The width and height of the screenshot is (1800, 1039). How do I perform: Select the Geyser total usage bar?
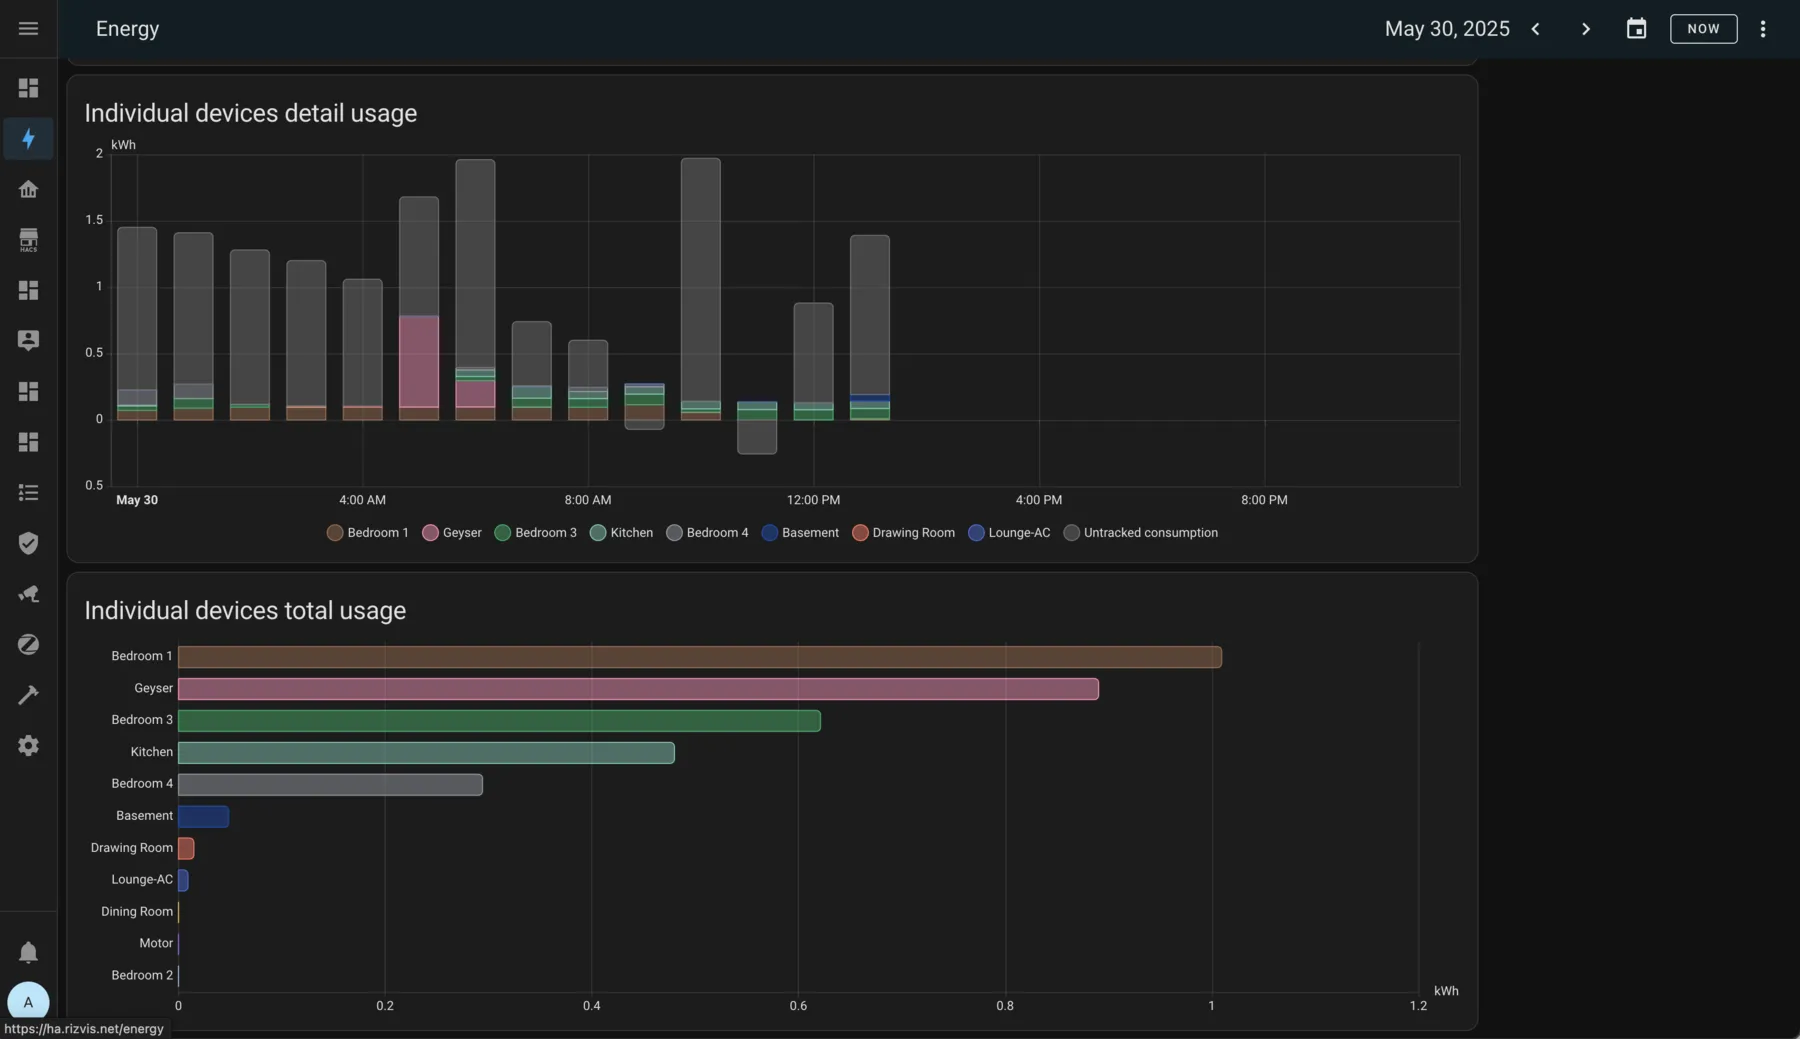pos(638,689)
